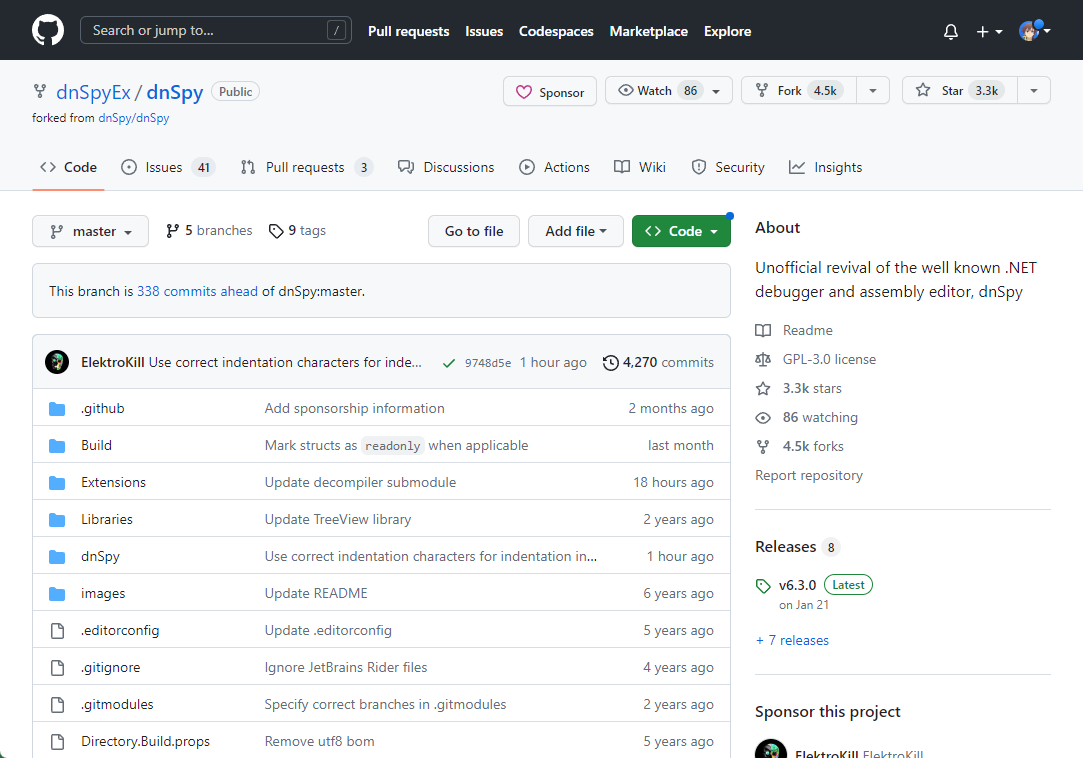The width and height of the screenshot is (1083, 758).
Task: Open dnSpy repository name link
Action: pos(175,92)
